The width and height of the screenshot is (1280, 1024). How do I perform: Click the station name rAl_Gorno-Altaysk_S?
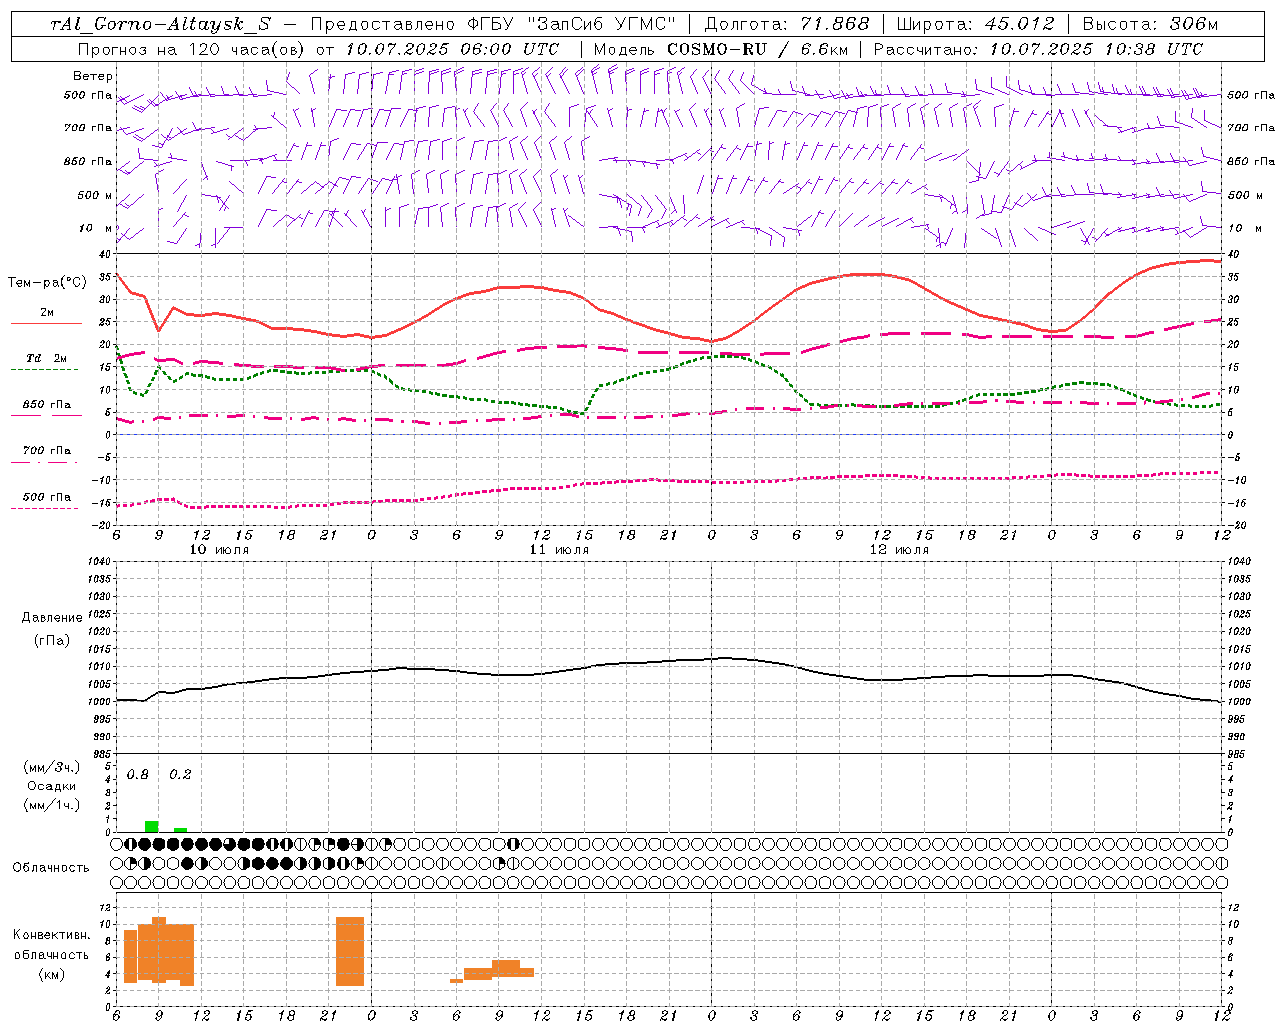pyautogui.click(x=160, y=24)
